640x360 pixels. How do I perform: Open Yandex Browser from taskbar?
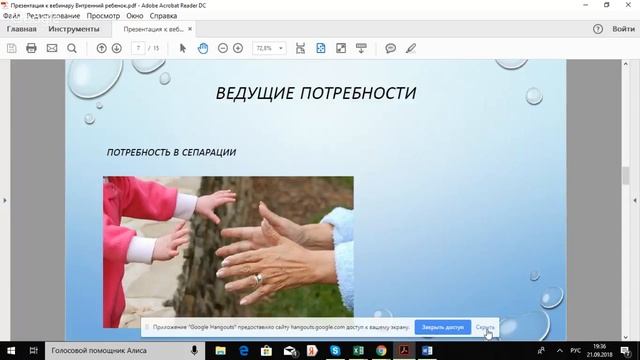[312, 351]
